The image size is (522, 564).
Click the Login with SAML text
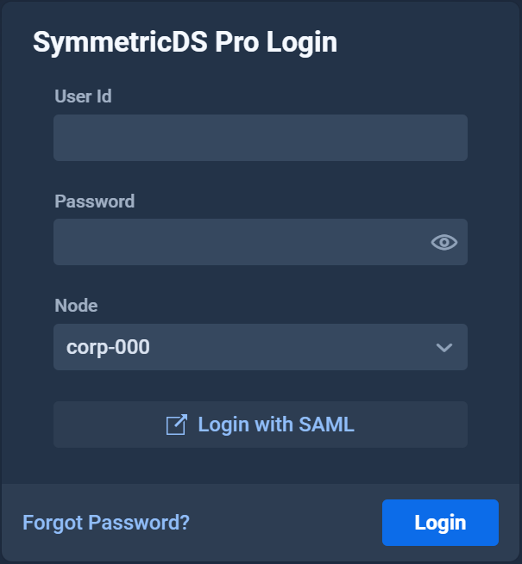coord(276,424)
